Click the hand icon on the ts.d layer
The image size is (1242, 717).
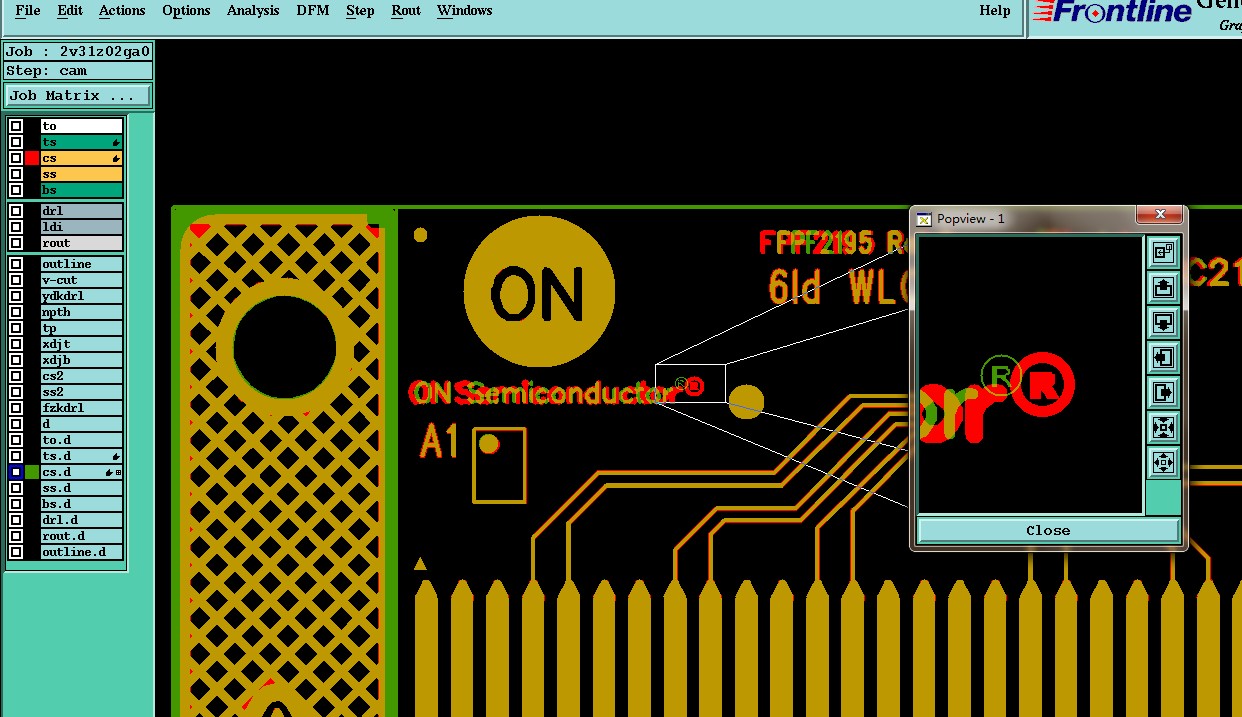[x=116, y=457]
